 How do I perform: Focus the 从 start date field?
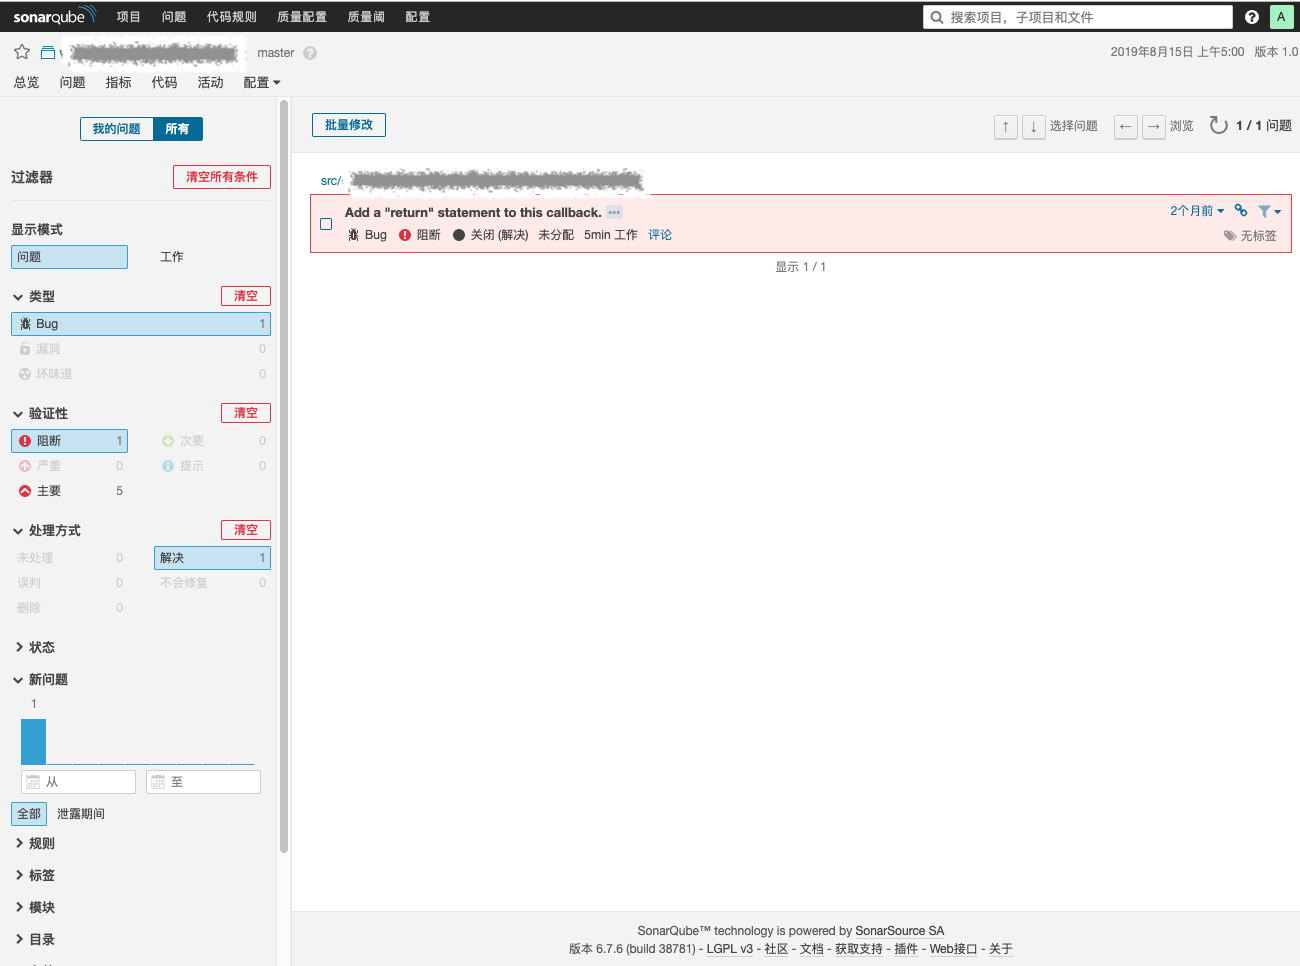tap(78, 782)
